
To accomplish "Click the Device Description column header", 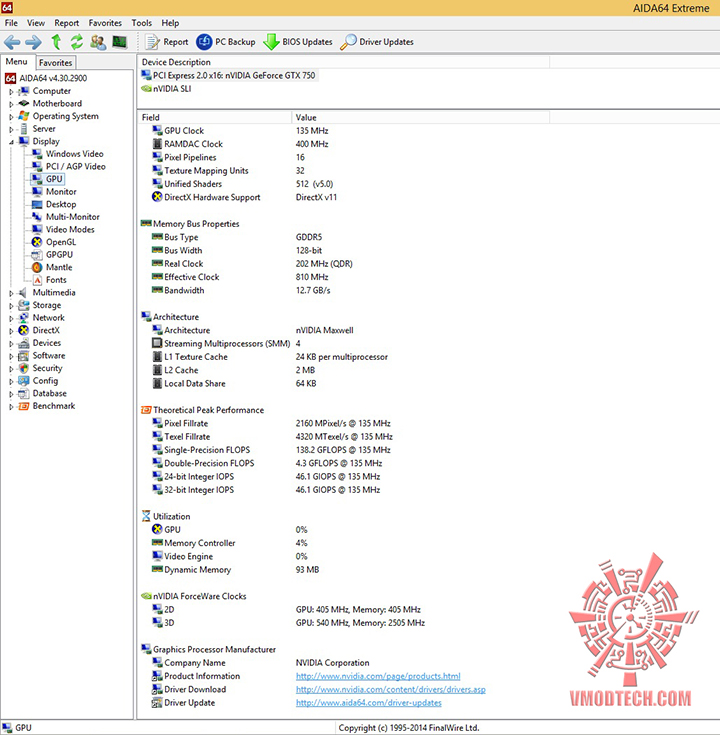I will 344,62.
